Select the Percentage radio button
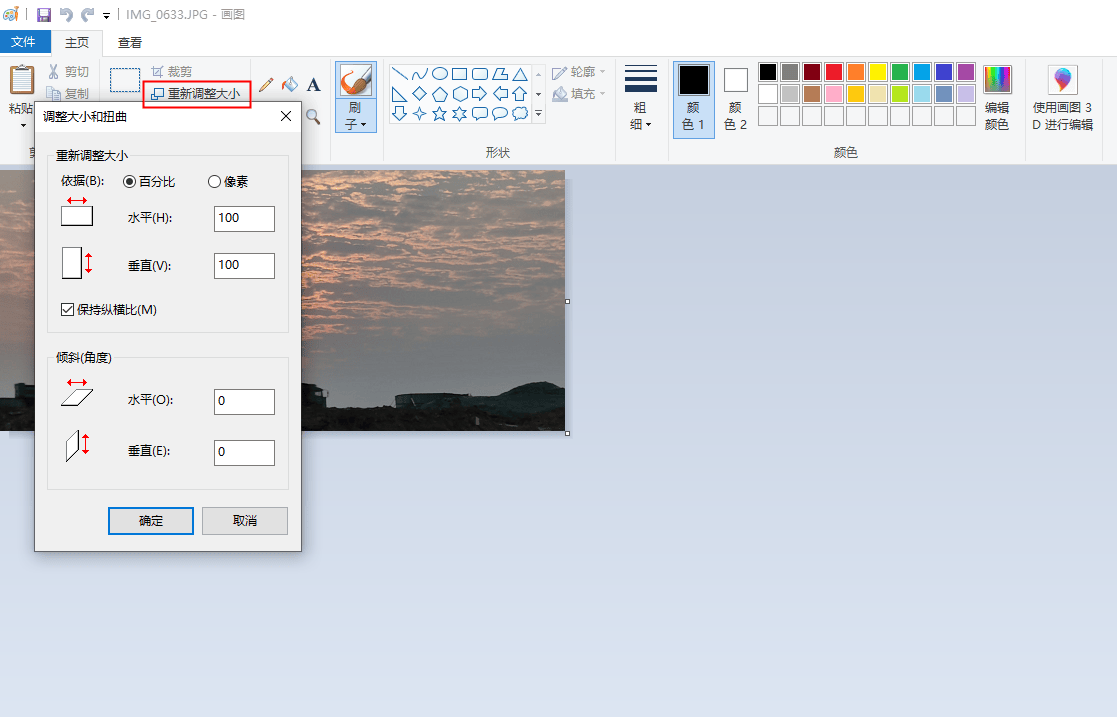 pyautogui.click(x=129, y=182)
